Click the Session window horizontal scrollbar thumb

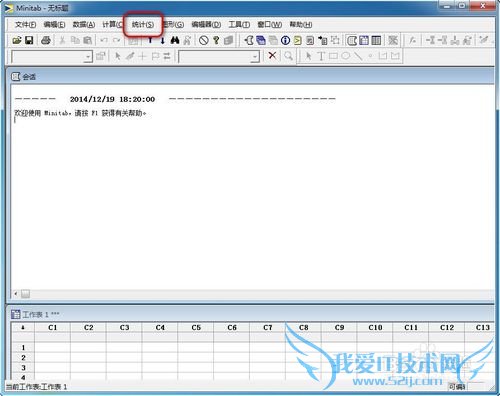click(25, 294)
